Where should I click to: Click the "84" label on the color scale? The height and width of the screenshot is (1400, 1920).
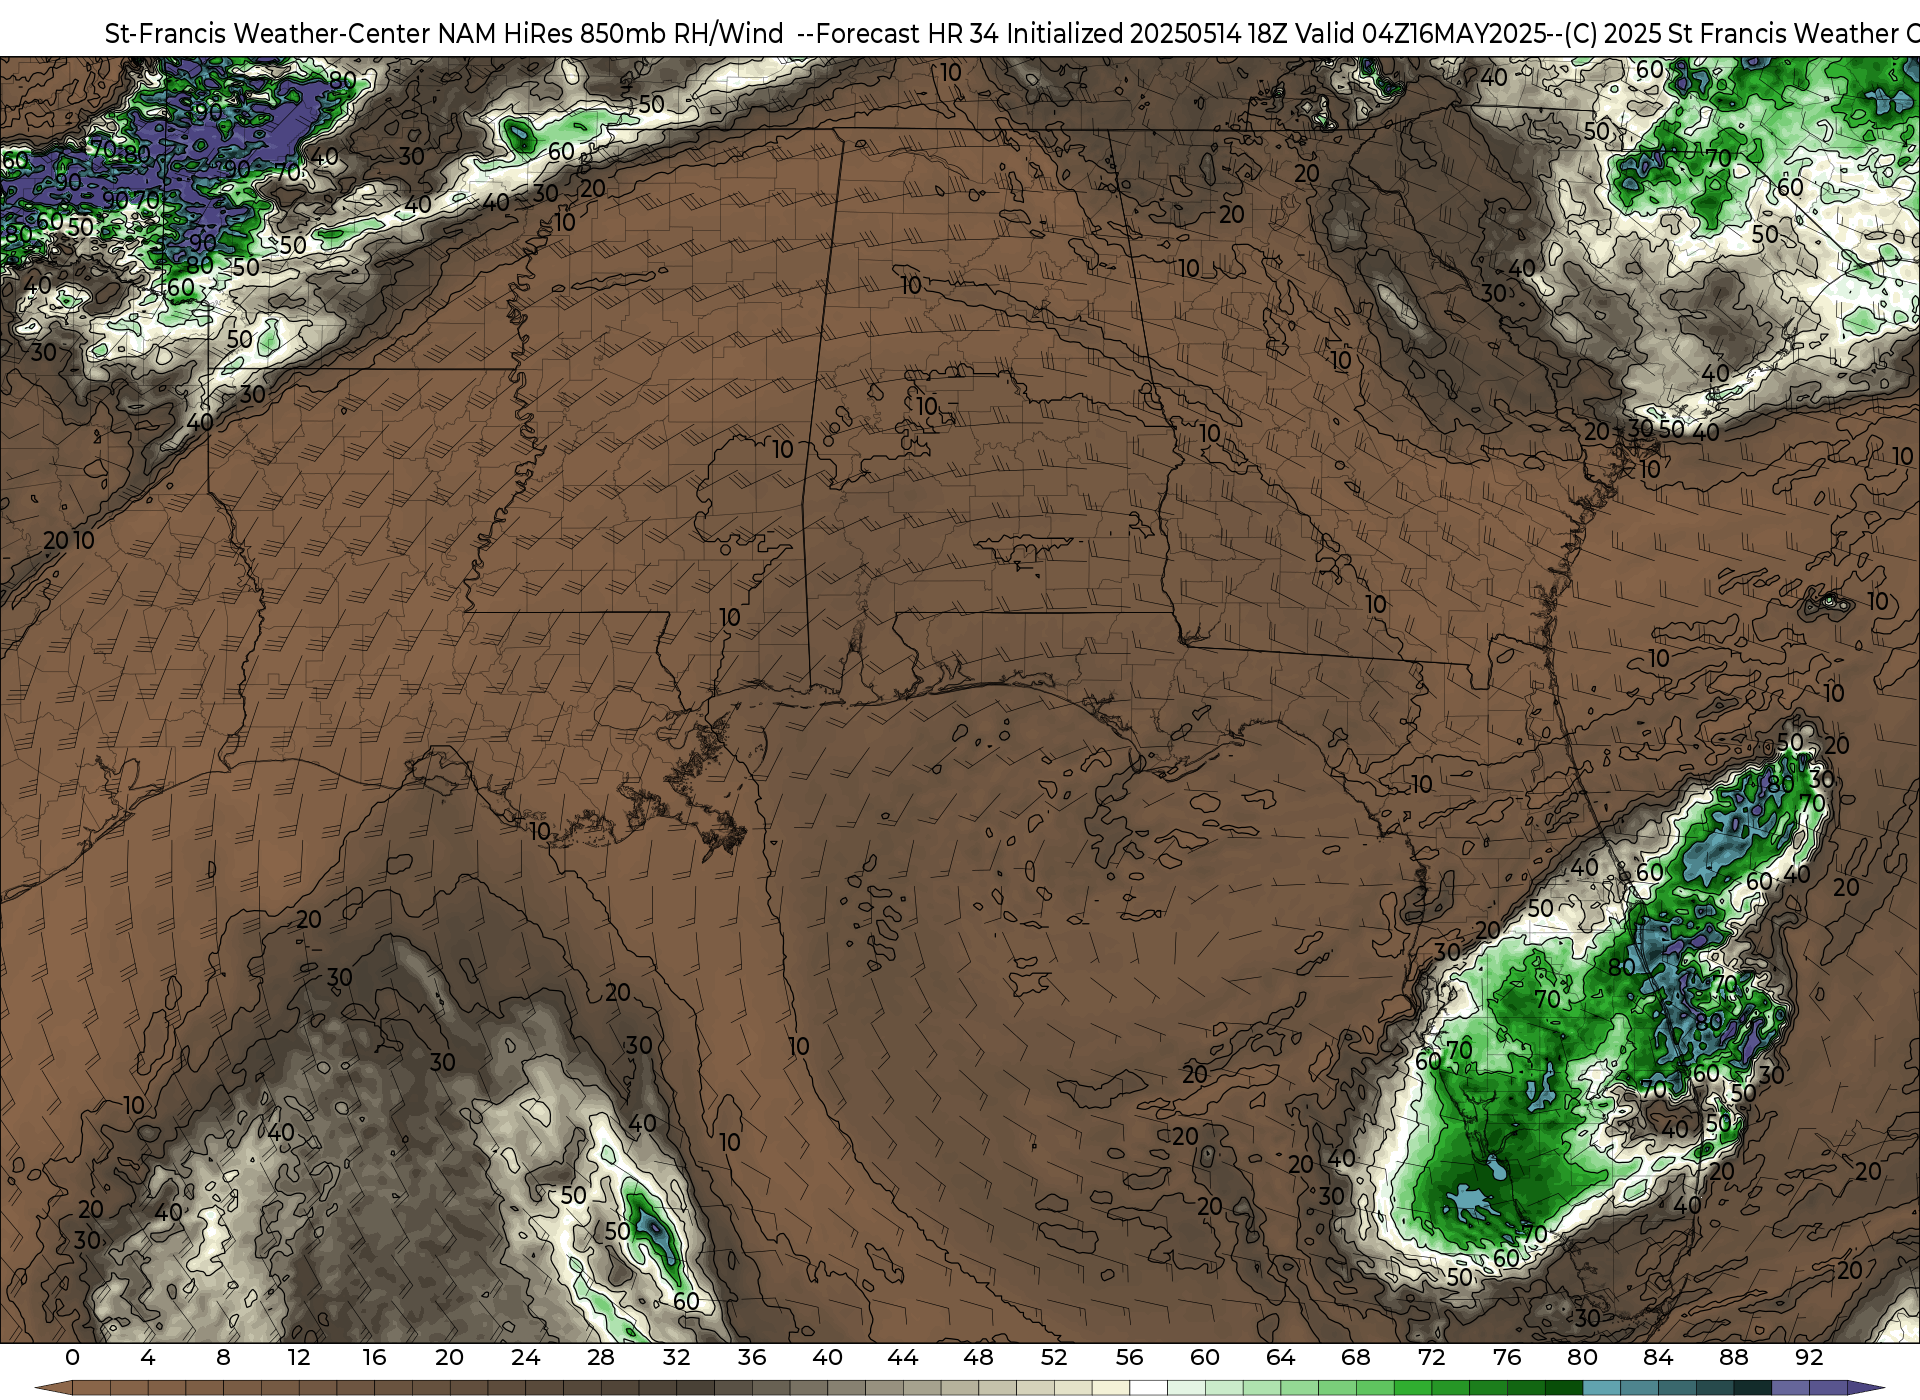click(1658, 1358)
